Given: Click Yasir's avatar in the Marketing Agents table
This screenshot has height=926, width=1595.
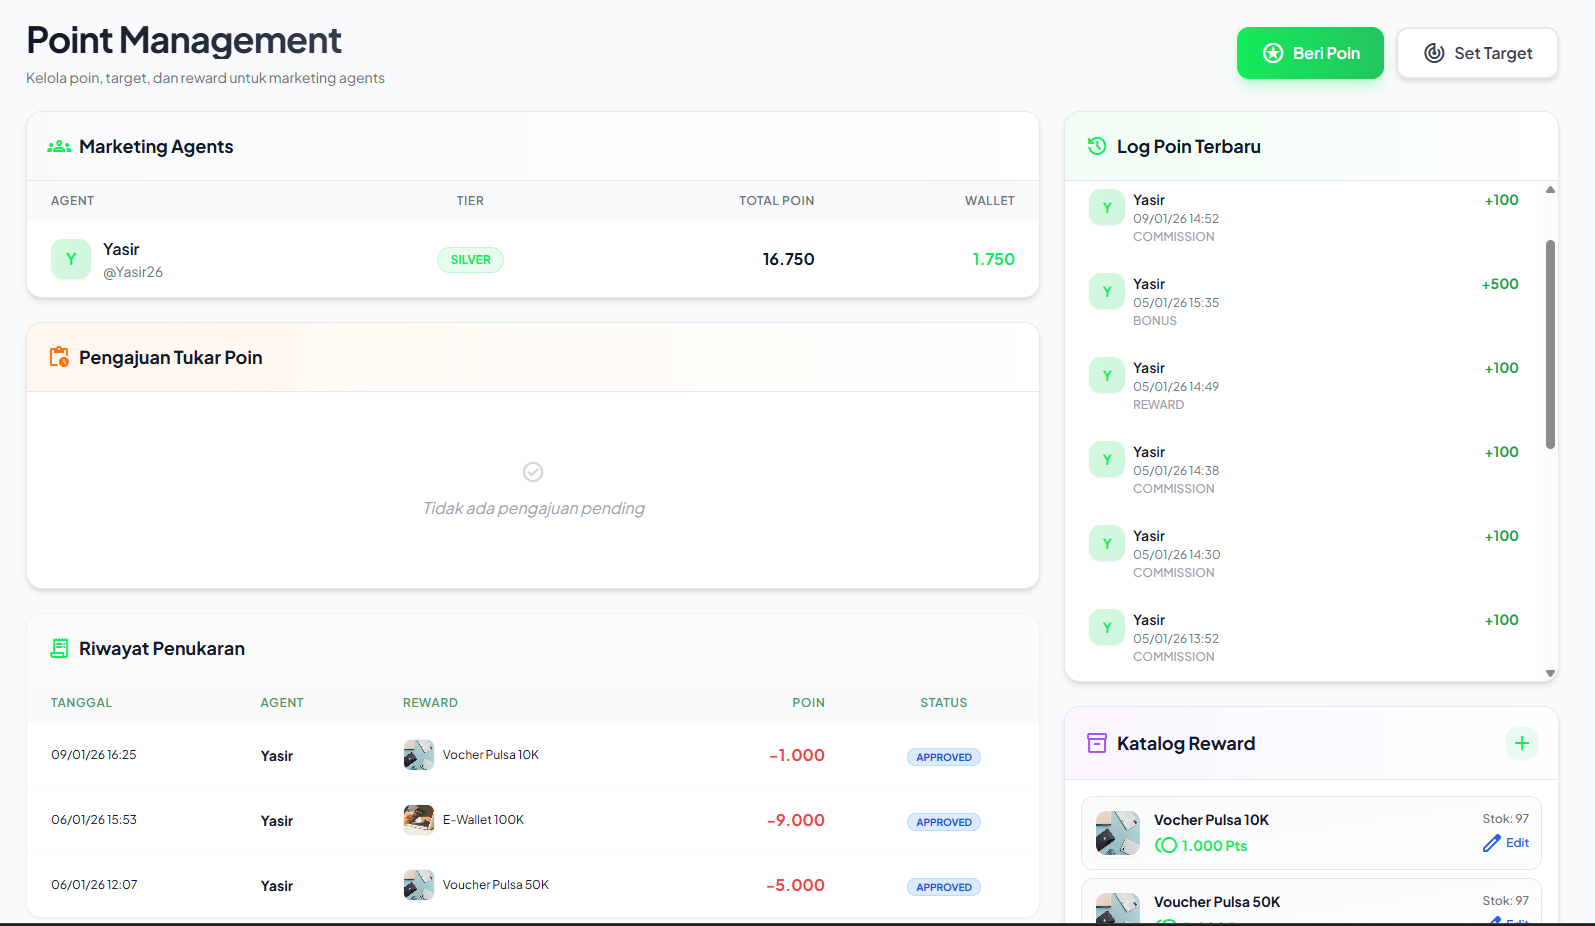Looking at the screenshot, I should click(x=71, y=259).
